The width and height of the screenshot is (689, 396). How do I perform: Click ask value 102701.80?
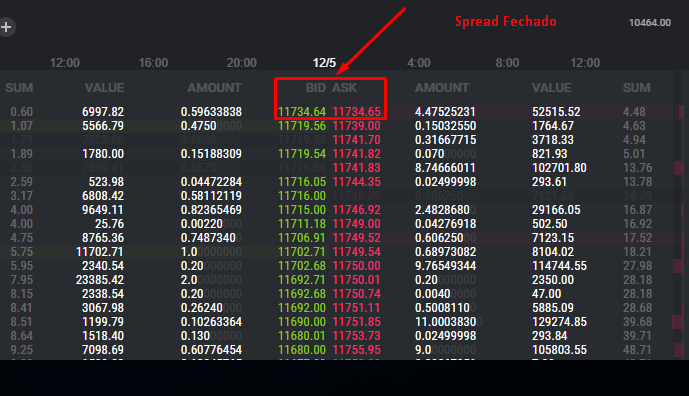coord(559,168)
